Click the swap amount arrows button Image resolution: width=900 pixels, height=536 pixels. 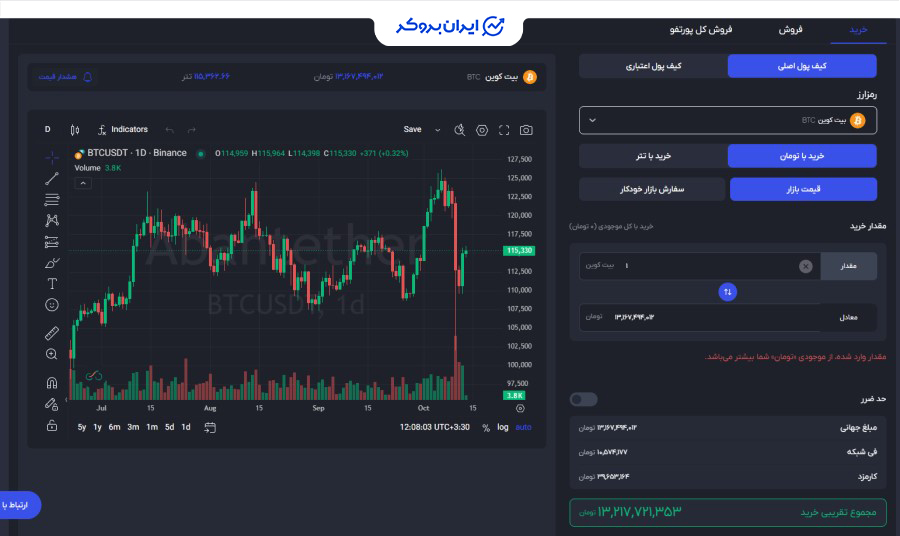728,292
